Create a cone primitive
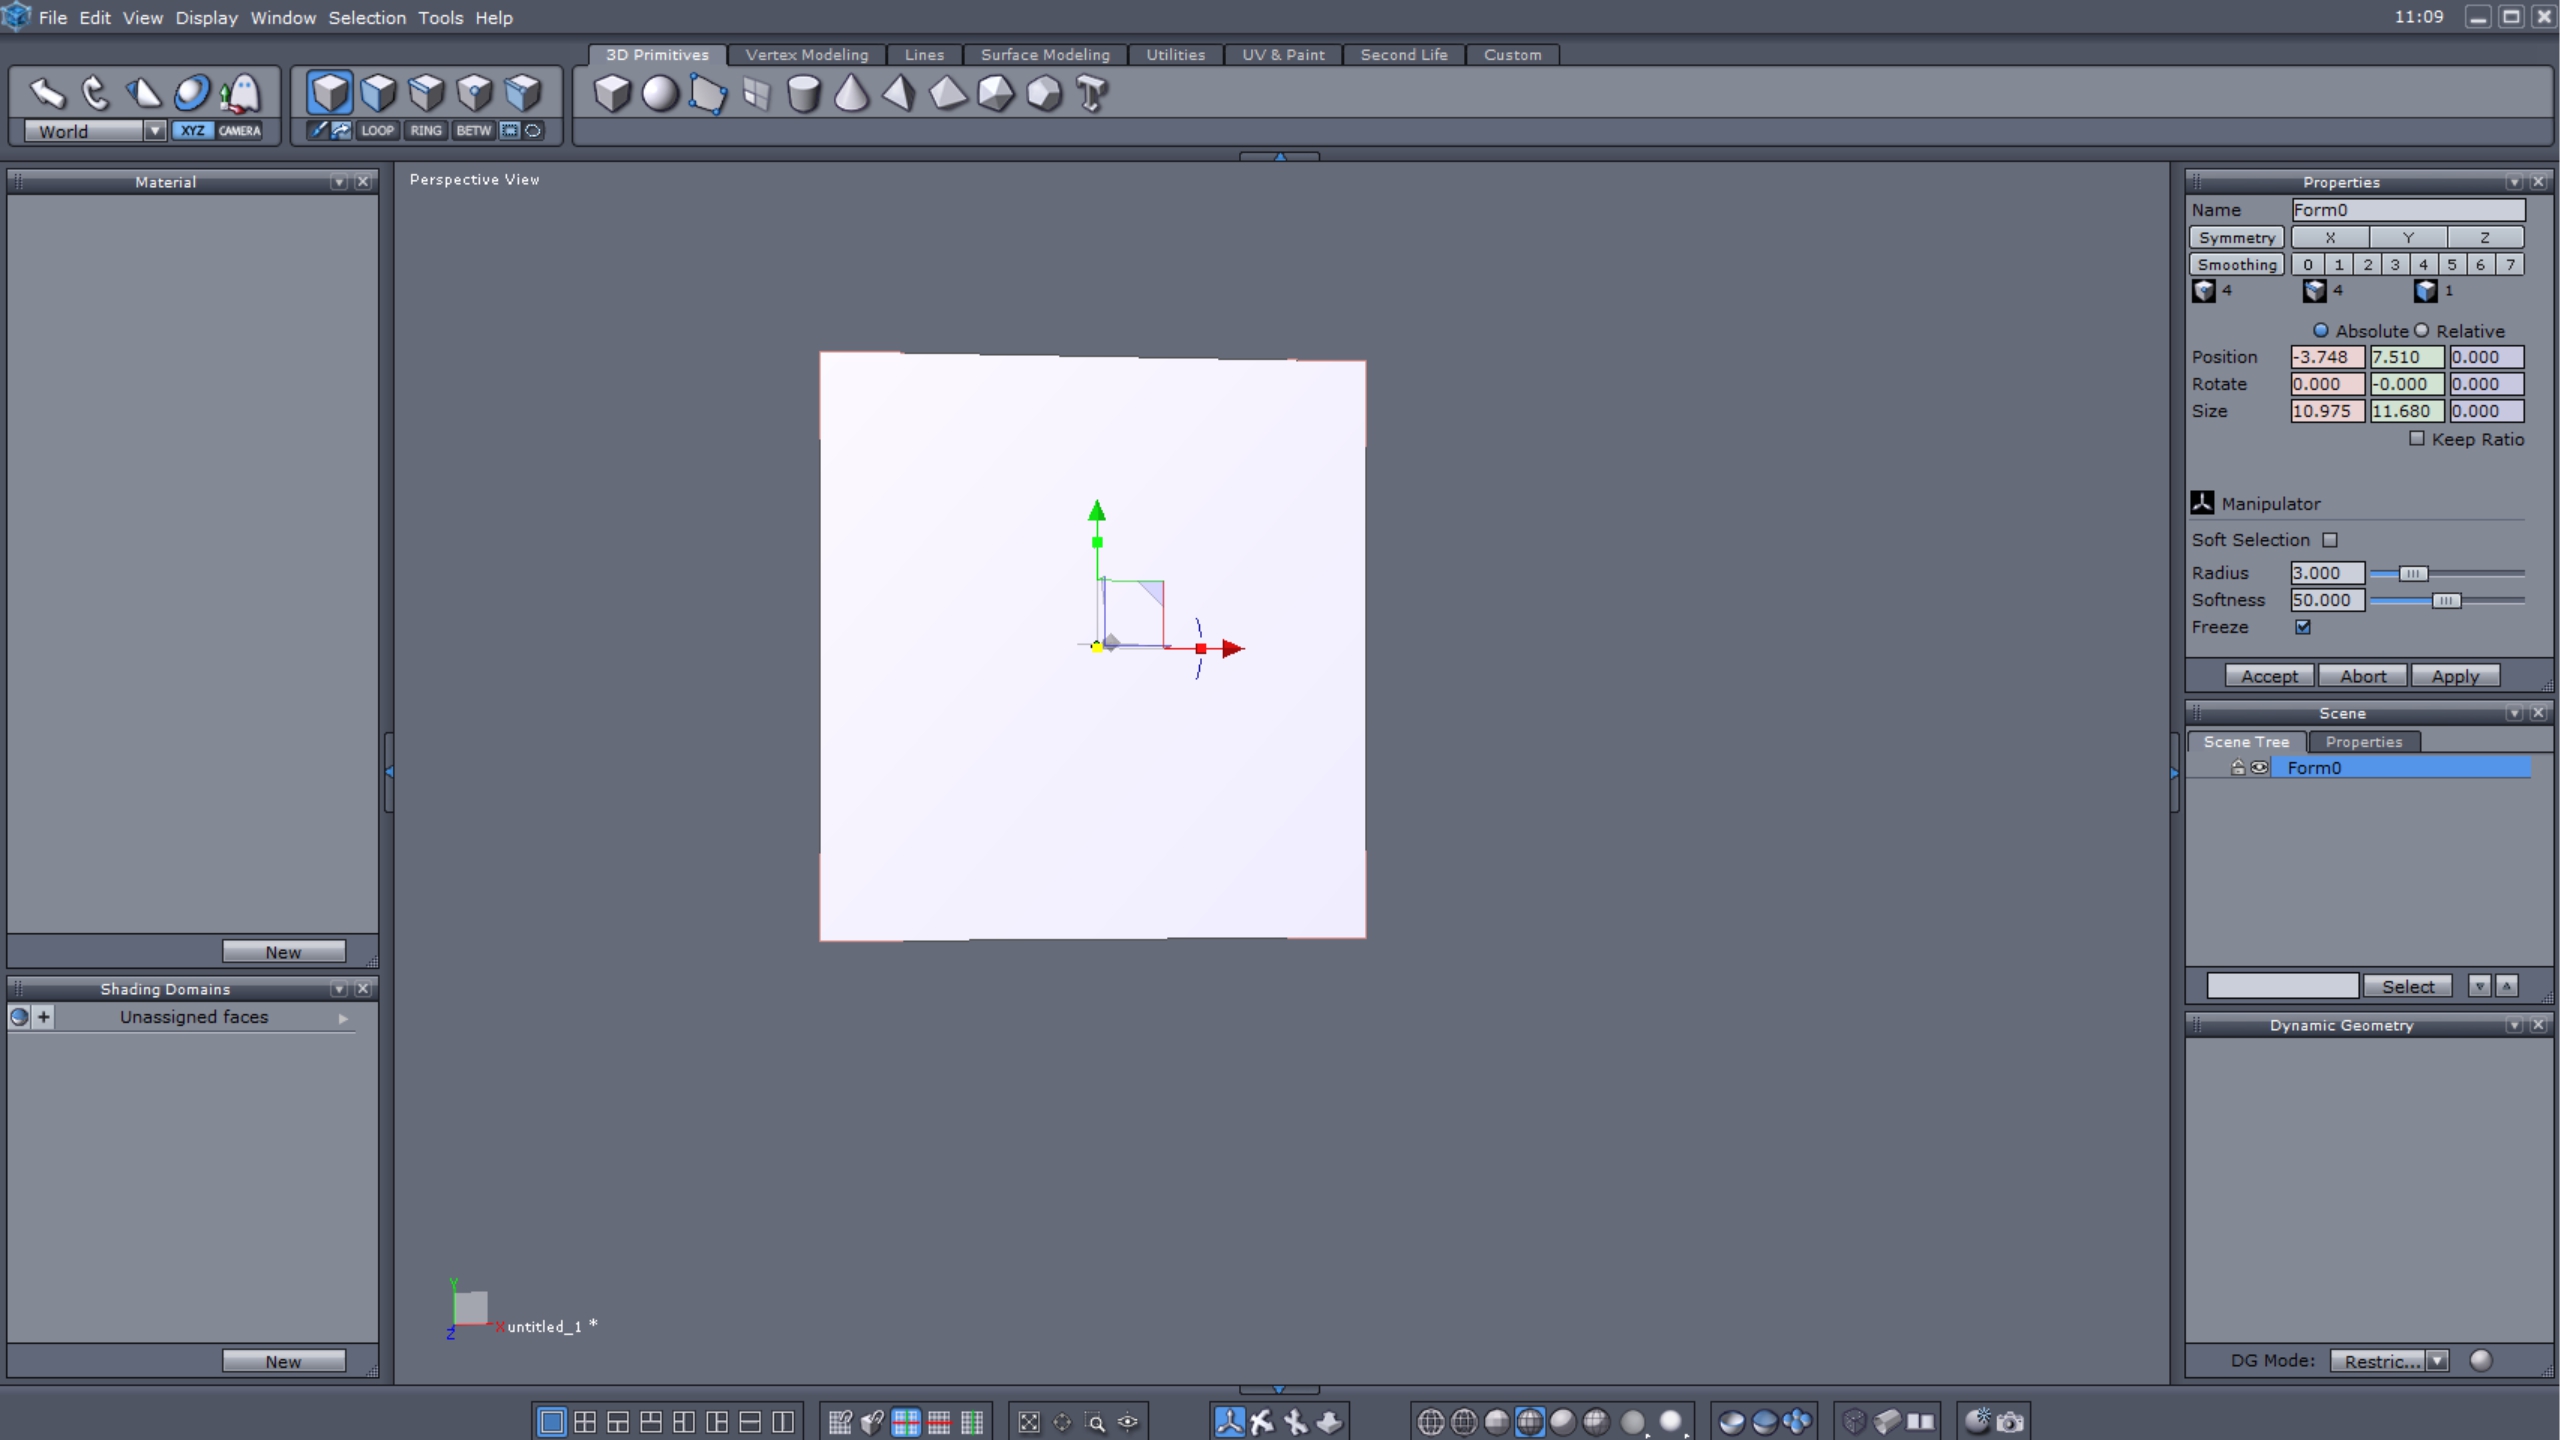Image resolution: width=2560 pixels, height=1440 pixels. [851, 94]
